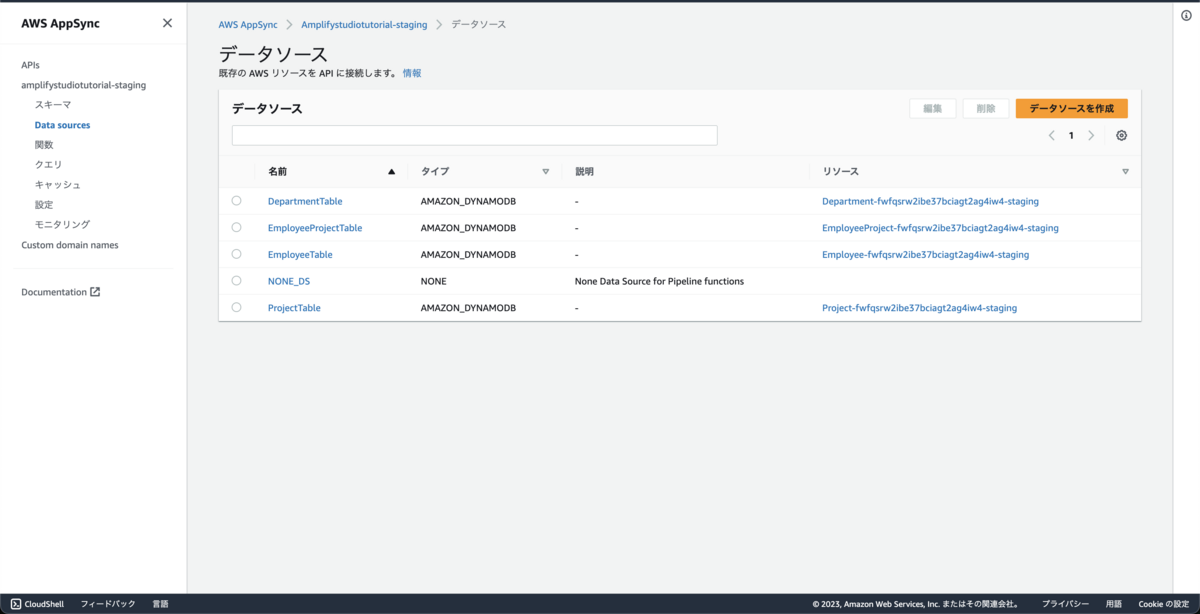
Task: Click AMAZON_DYNAMODB type in ProjectTable row
Action: pos(468,308)
